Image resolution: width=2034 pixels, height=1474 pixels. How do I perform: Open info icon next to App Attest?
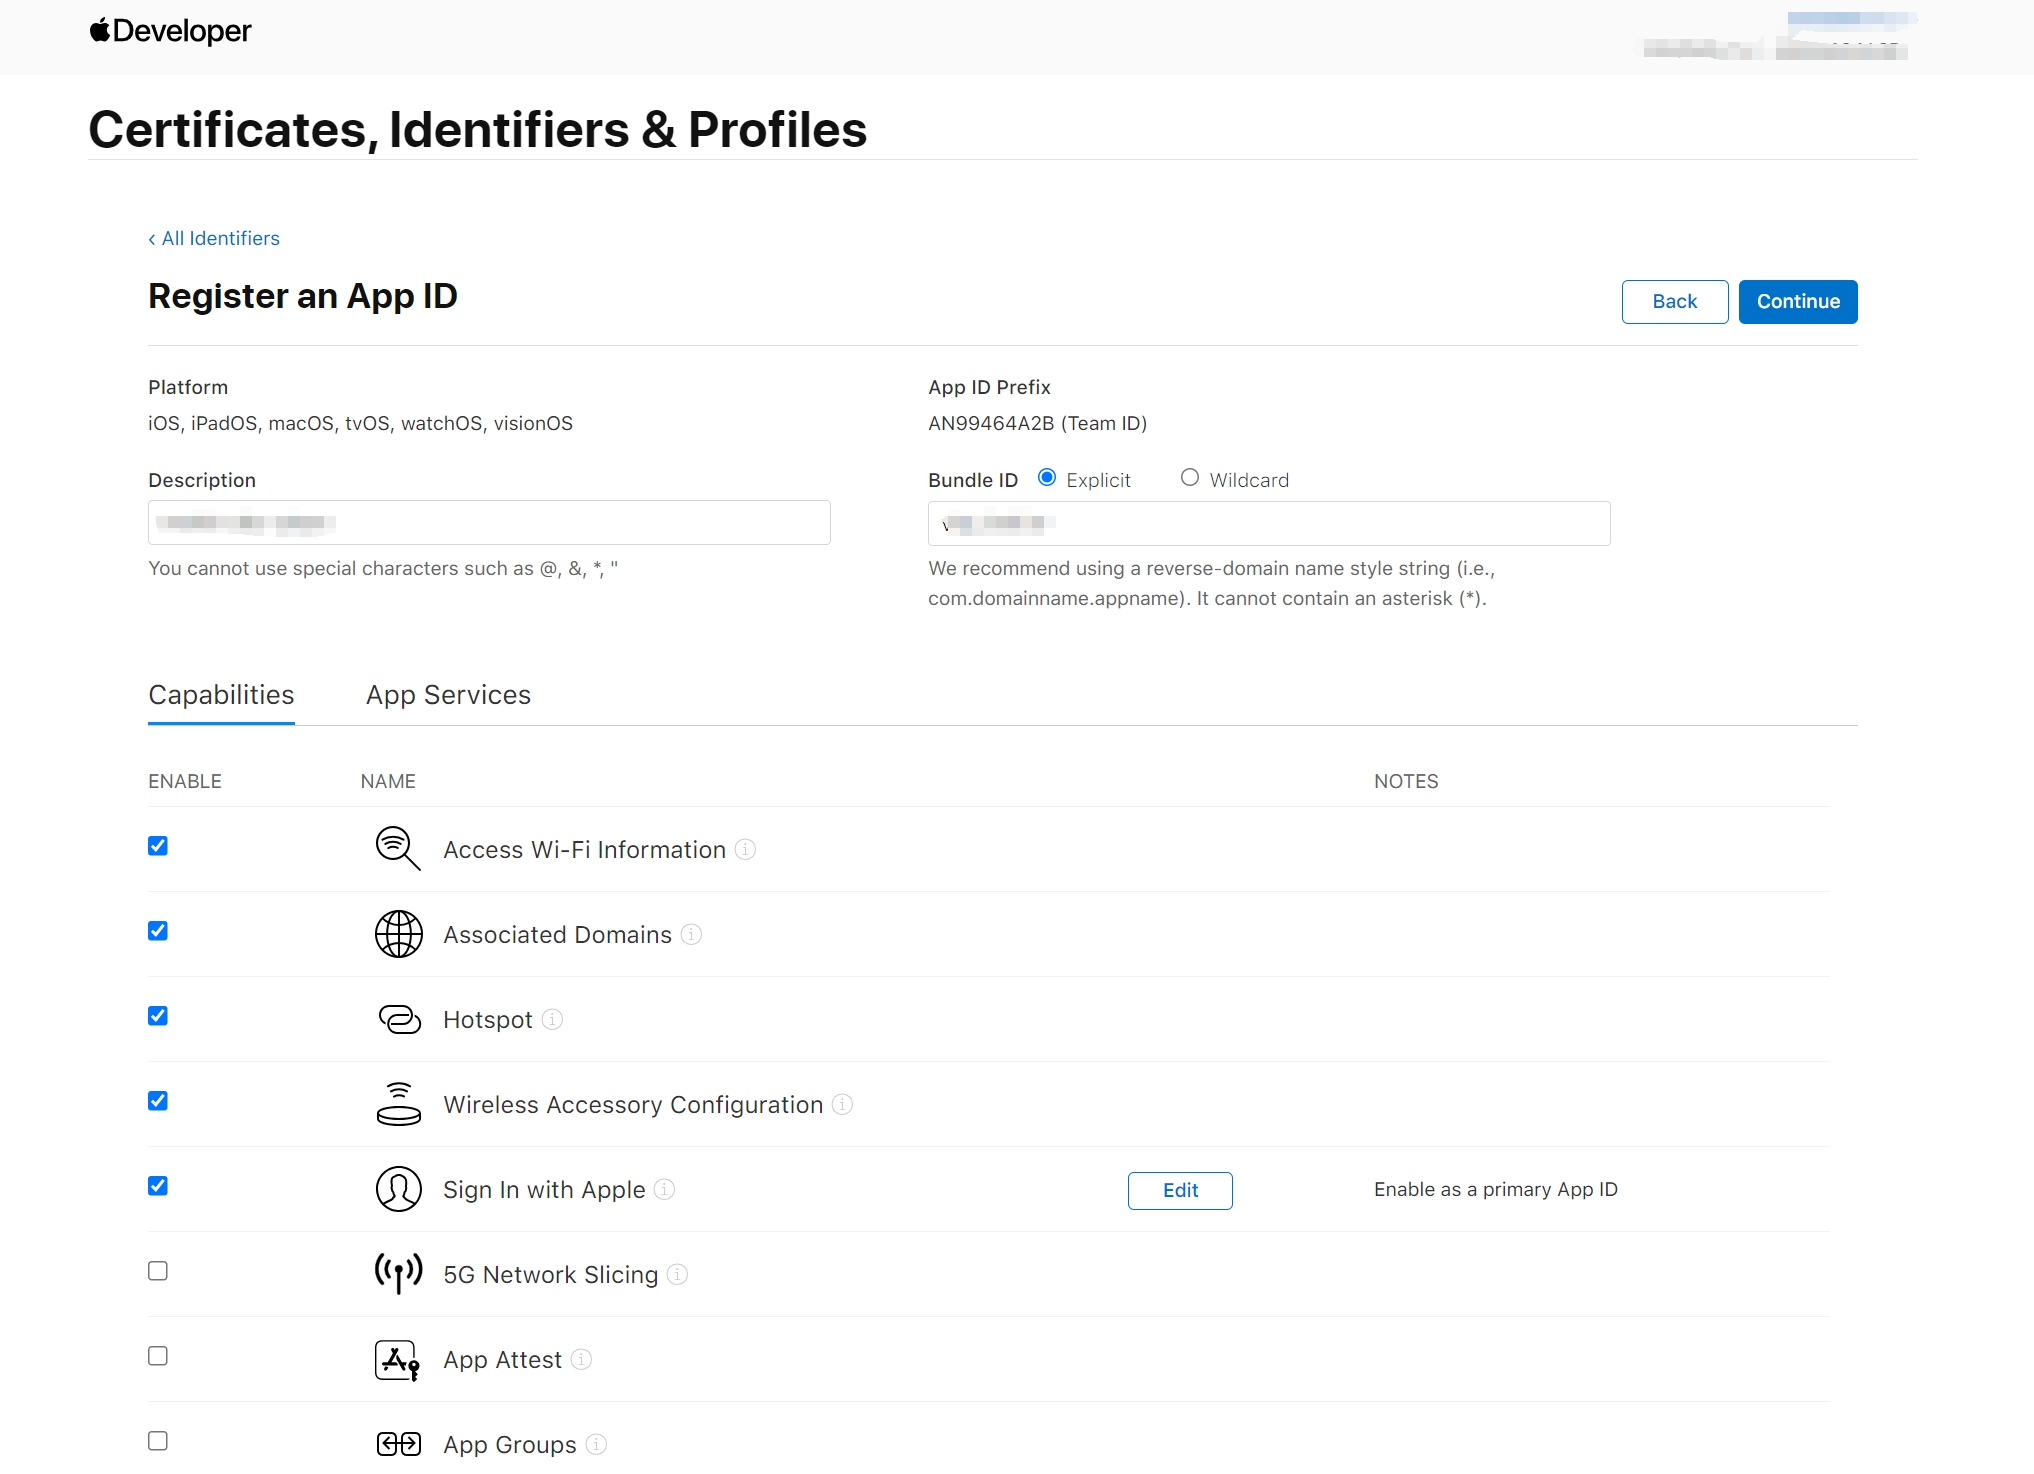point(581,1359)
